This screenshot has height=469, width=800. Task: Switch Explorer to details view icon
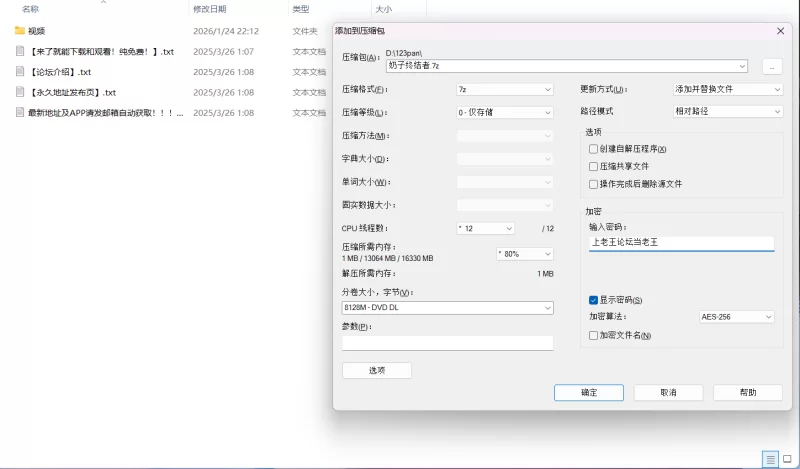click(770, 459)
